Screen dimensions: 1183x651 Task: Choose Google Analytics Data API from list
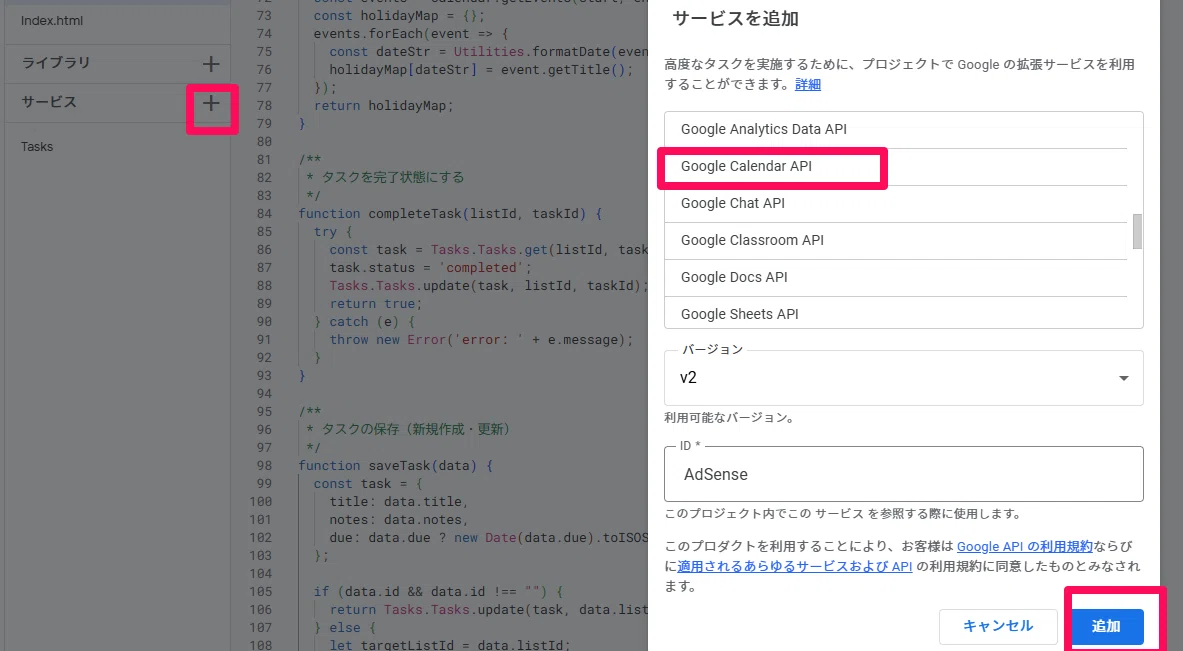tap(896, 130)
